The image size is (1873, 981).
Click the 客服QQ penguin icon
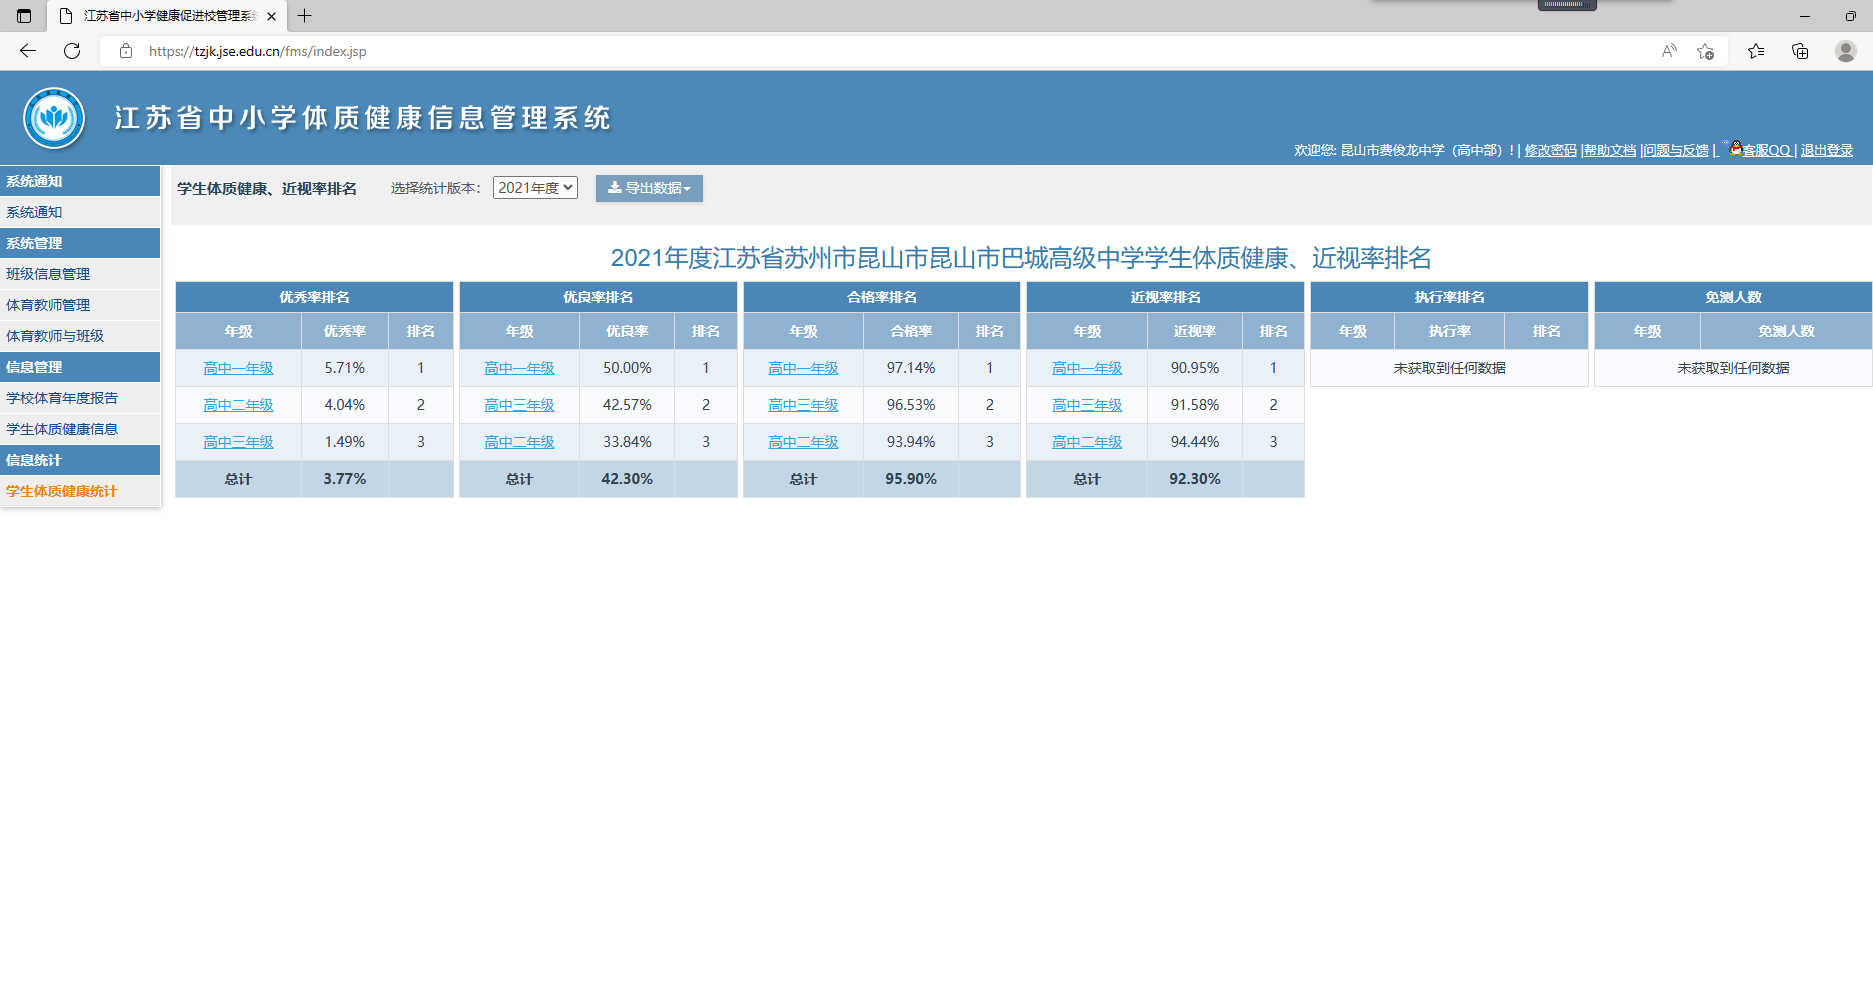point(1736,148)
